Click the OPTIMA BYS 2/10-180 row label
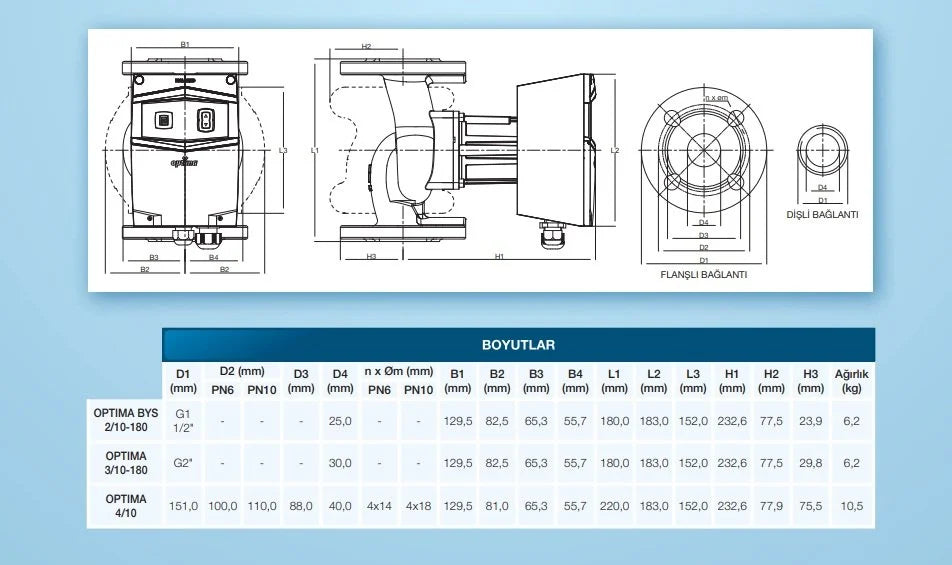Image resolution: width=952 pixels, height=565 pixels. pos(120,421)
